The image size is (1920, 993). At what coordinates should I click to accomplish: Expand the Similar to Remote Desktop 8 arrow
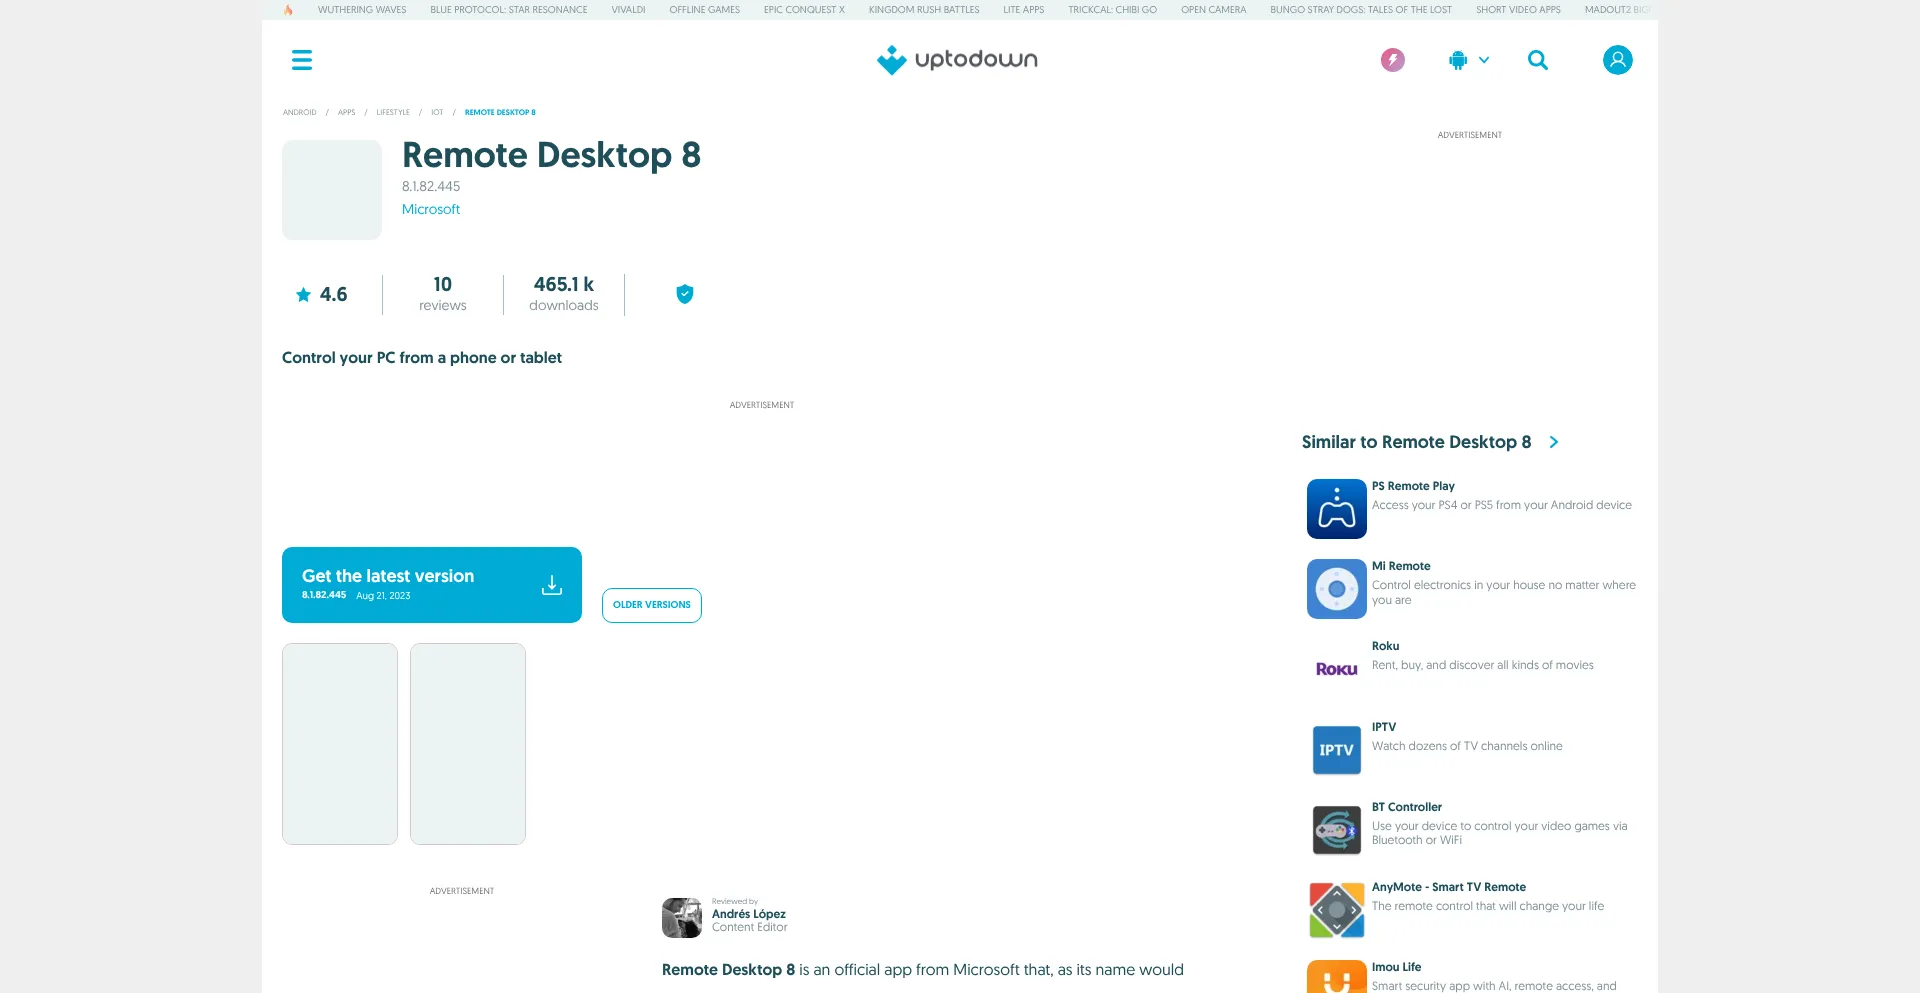pyautogui.click(x=1554, y=442)
